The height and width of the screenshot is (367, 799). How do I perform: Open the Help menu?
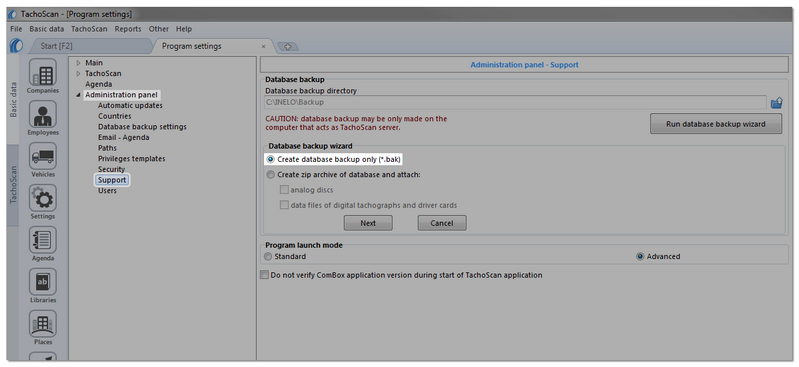[x=184, y=29]
